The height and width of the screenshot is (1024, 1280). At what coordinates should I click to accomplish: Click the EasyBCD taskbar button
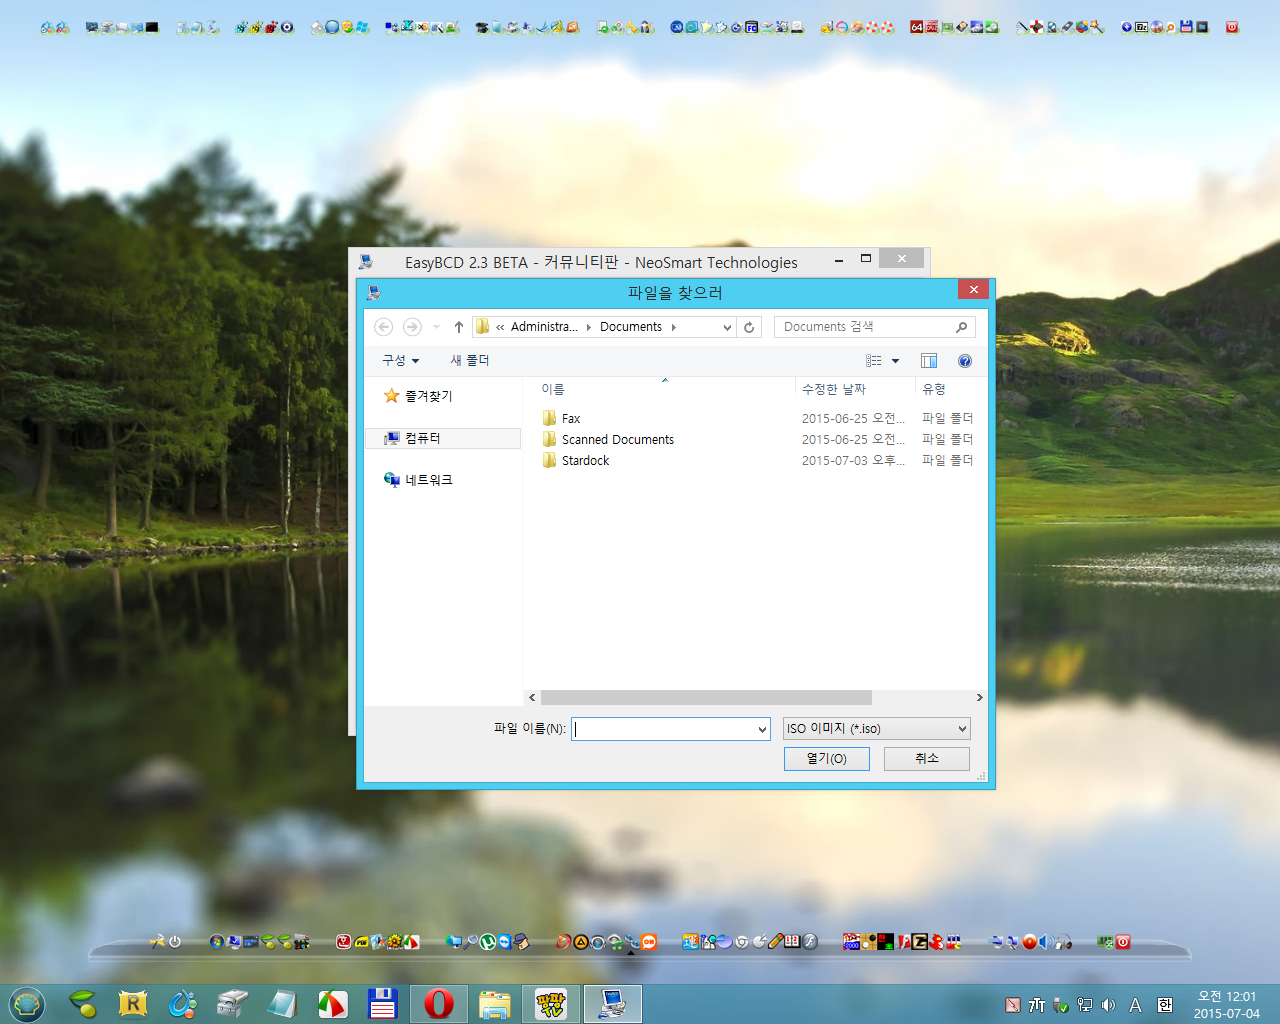(612, 1004)
